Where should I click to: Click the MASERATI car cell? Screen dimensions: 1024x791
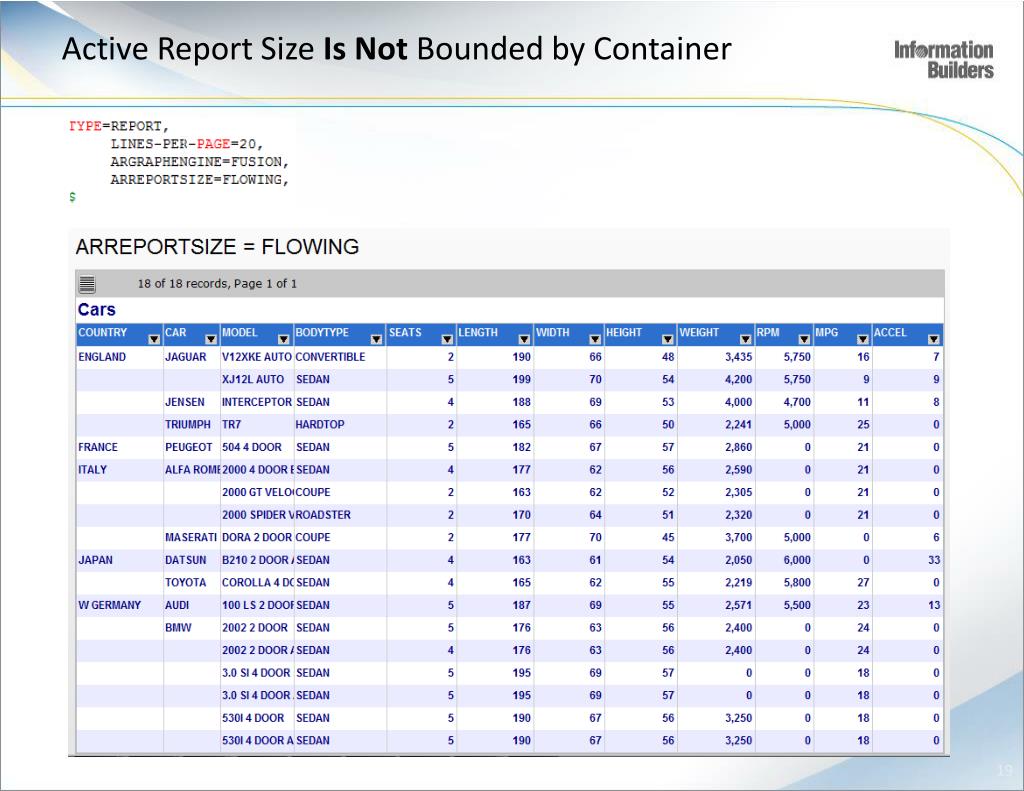pyautogui.click(x=191, y=538)
